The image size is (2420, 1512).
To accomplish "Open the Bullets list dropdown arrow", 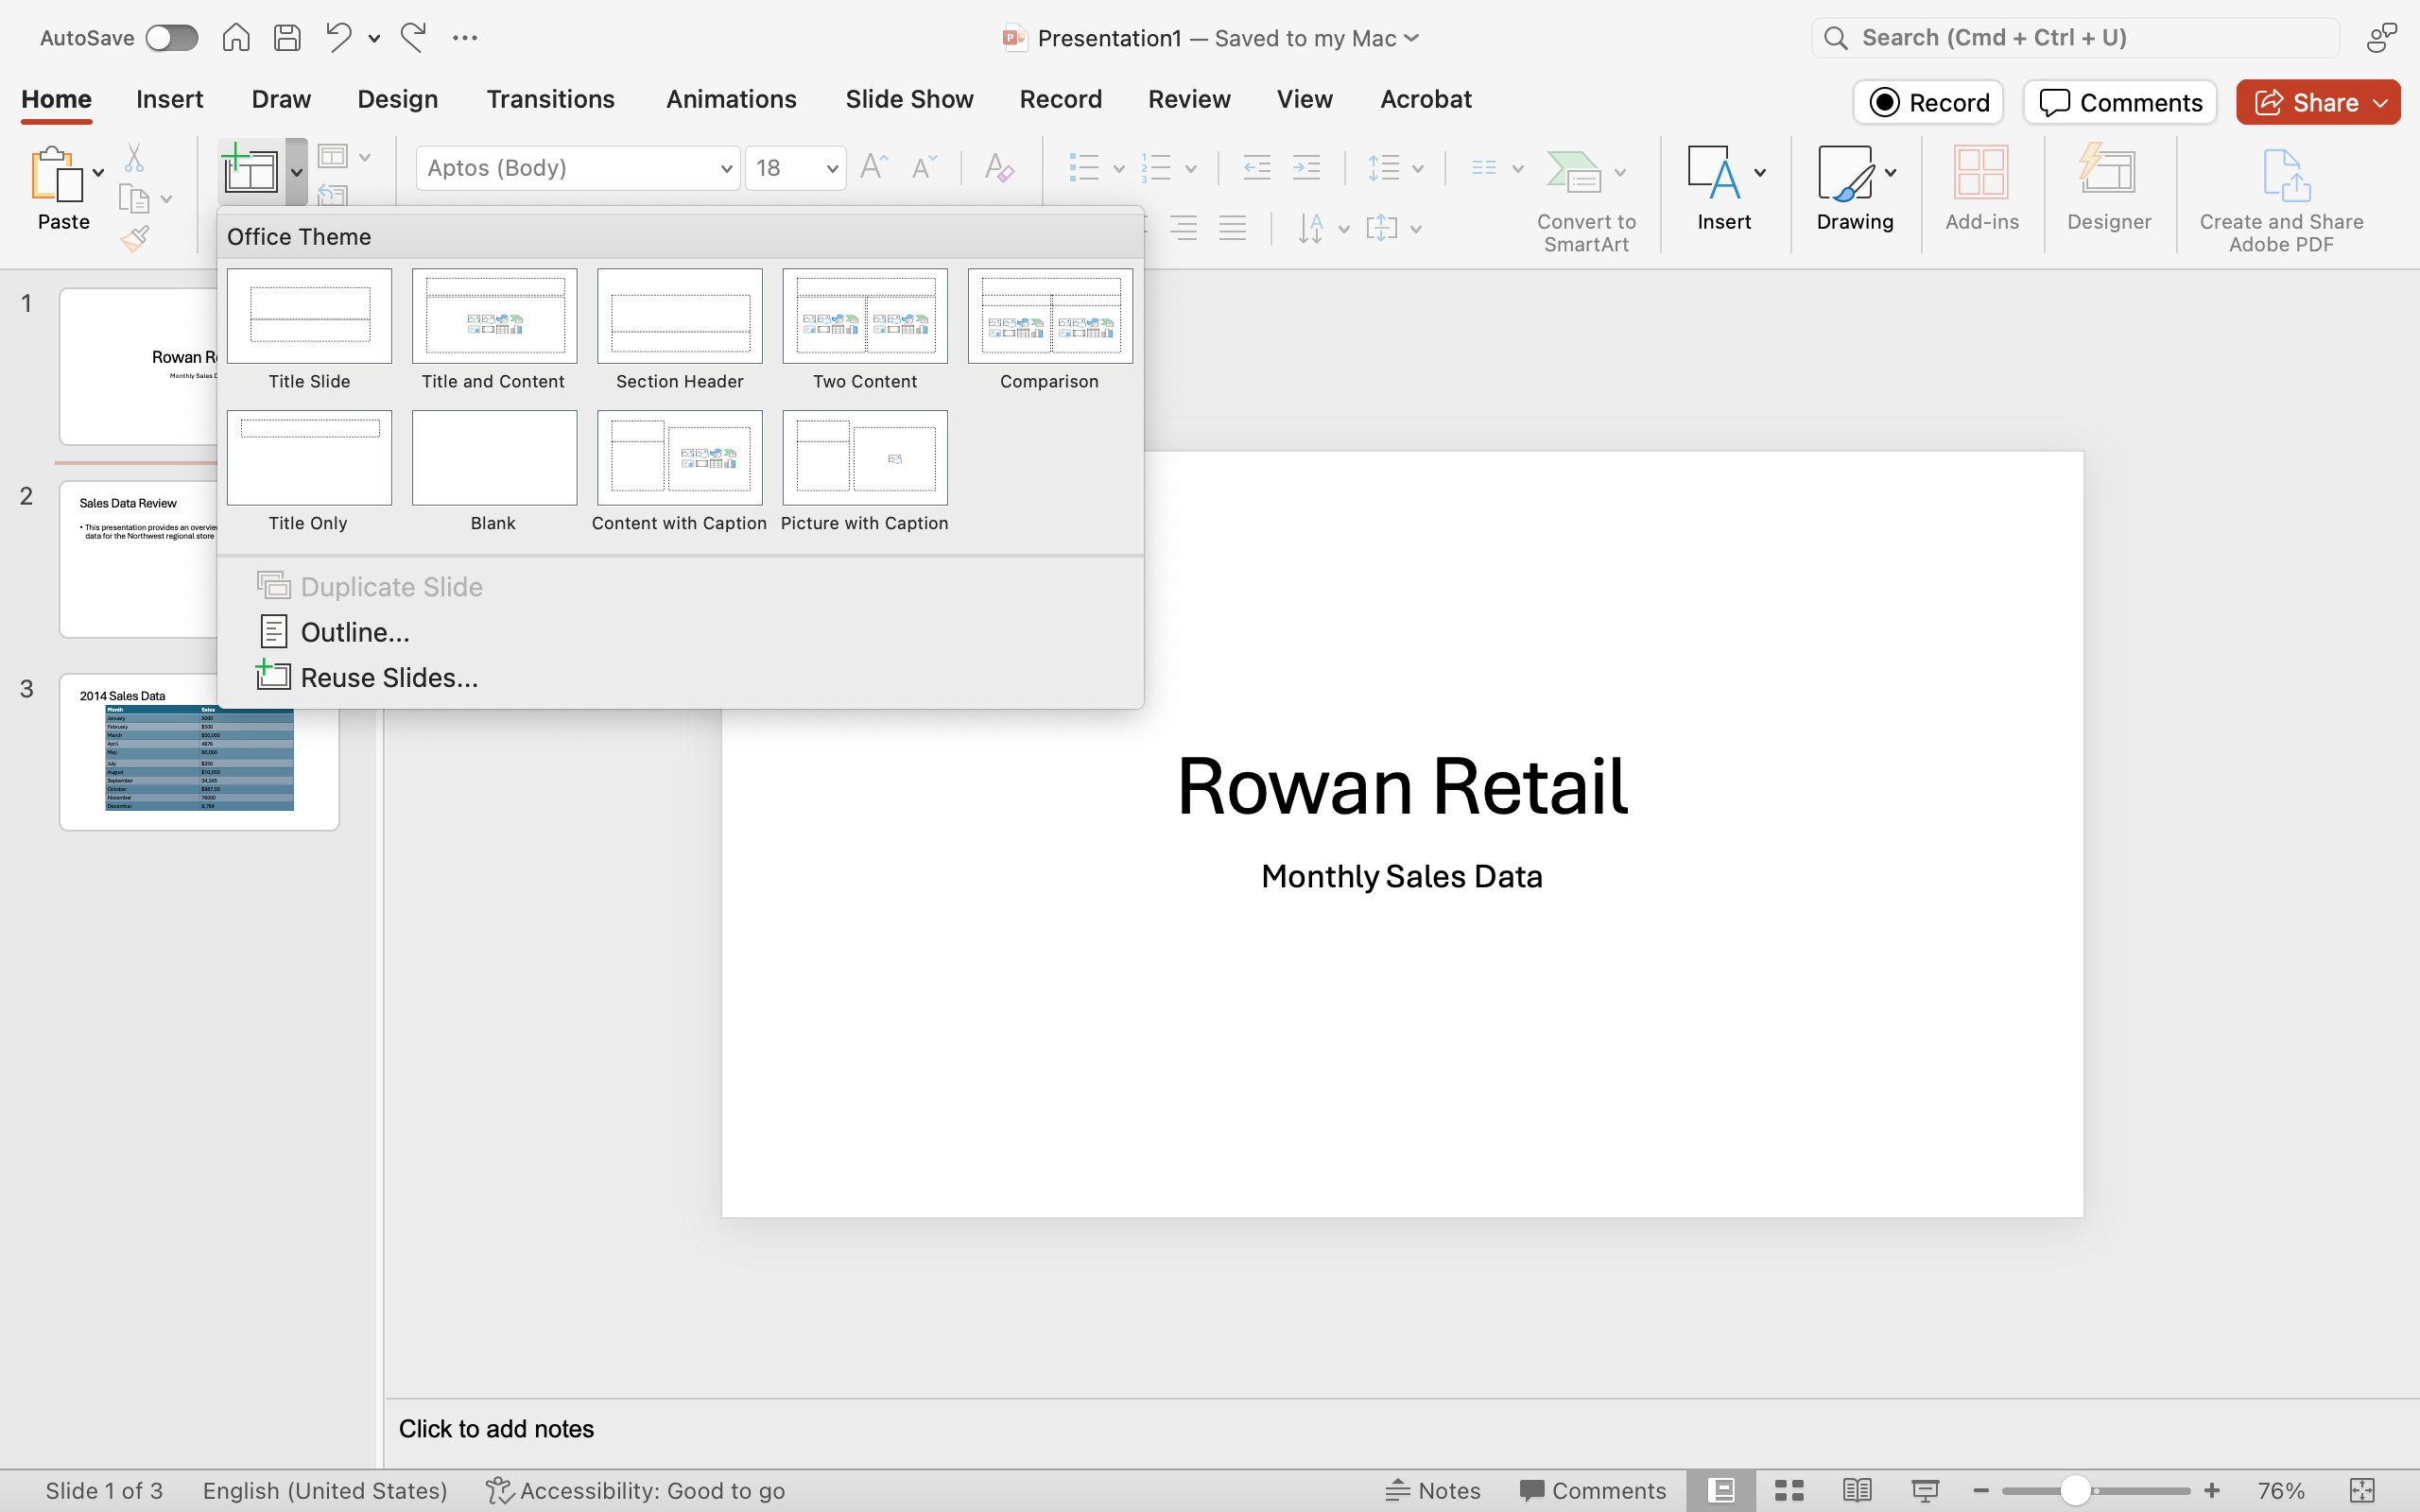I will 1118,168.
